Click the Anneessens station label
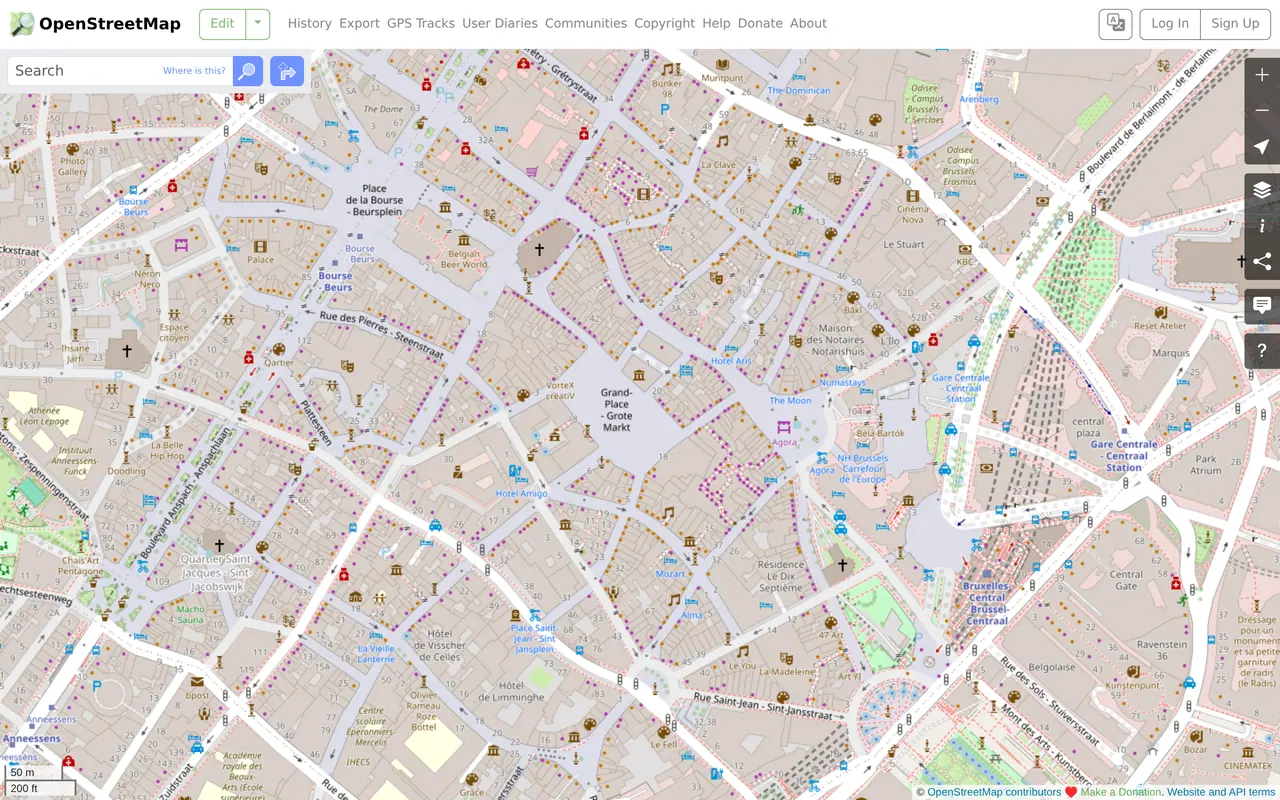This screenshot has height=800, width=1280. (x=31, y=739)
